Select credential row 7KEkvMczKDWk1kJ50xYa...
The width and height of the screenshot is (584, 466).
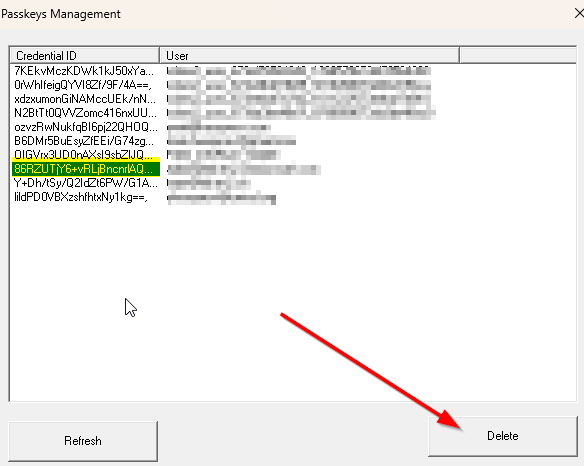coord(84,71)
